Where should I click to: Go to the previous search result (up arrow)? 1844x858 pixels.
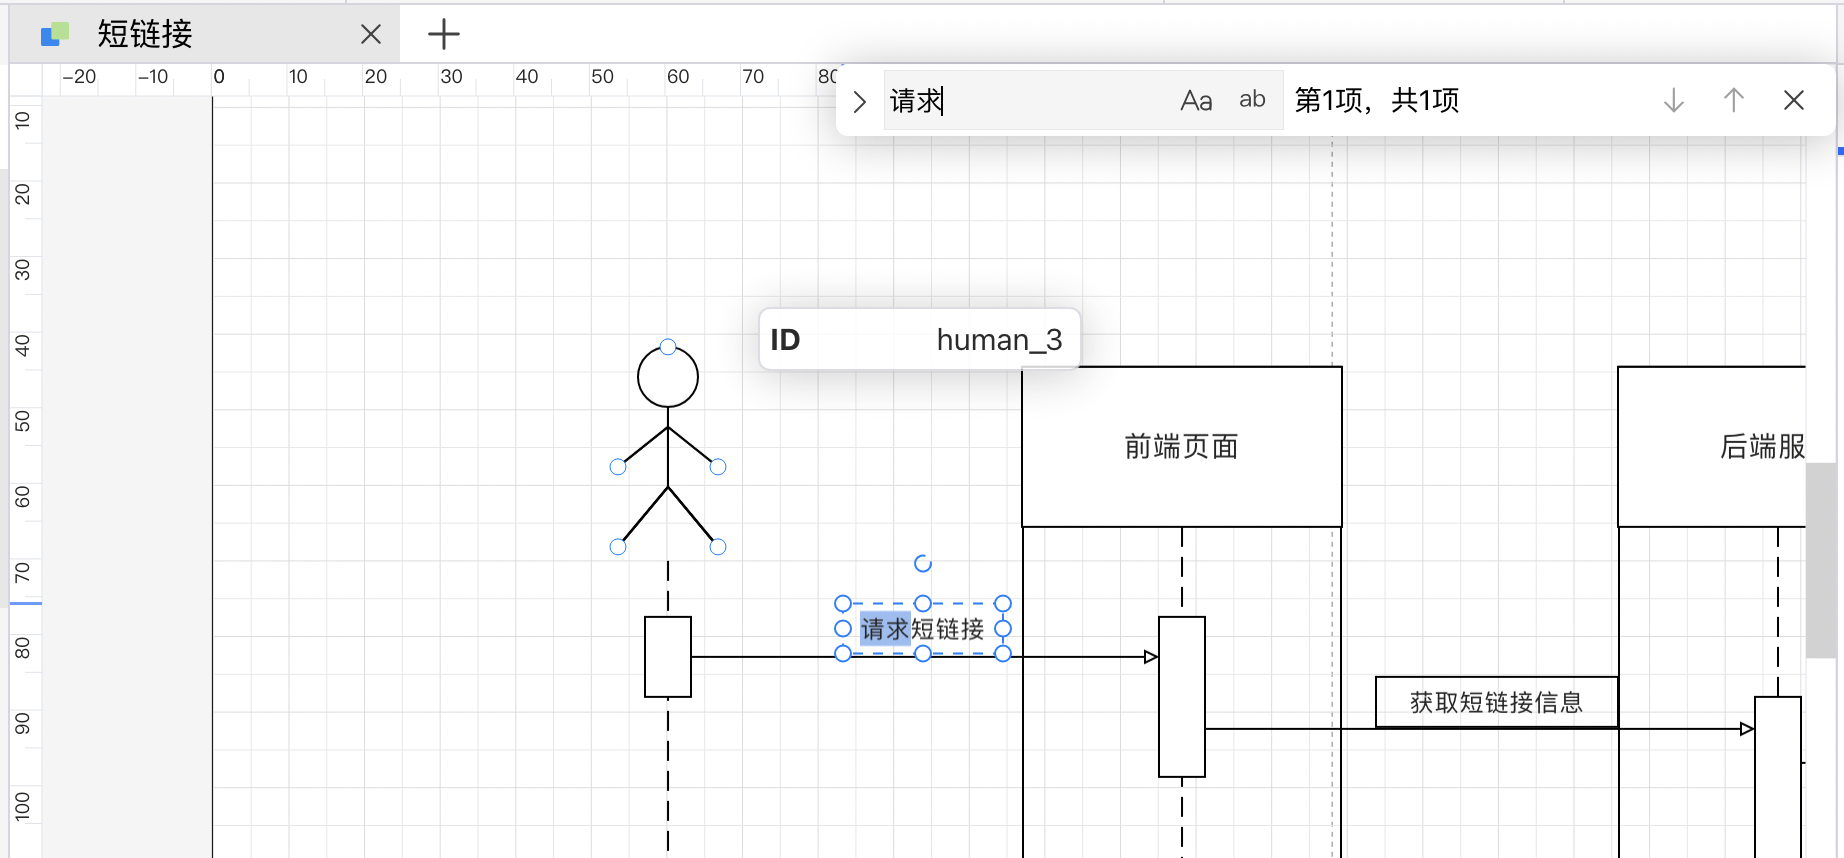[x=1734, y=100]
